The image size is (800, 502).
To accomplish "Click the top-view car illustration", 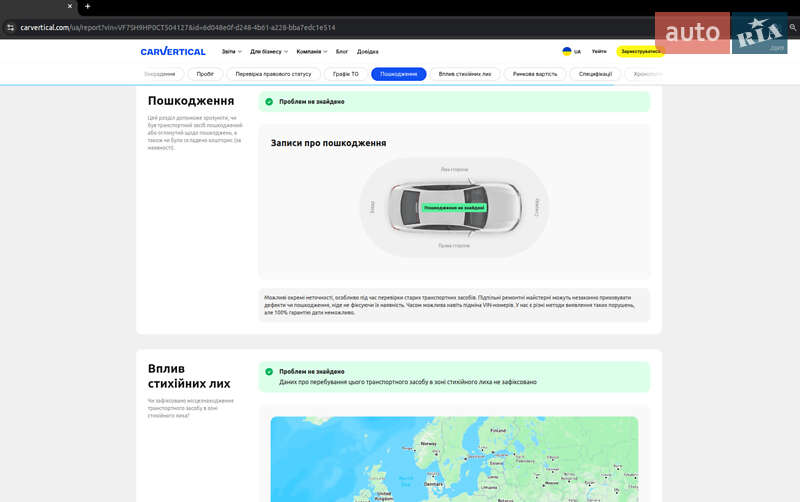I will 454,207.
